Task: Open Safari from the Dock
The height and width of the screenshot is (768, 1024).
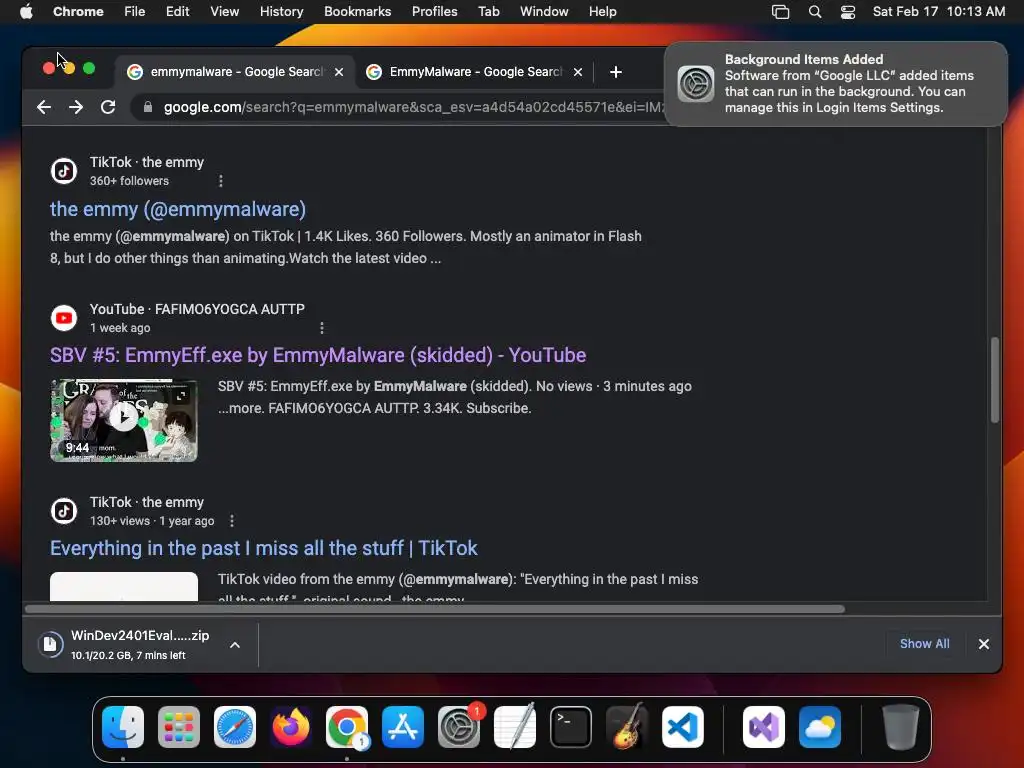Action: [235, 727]
